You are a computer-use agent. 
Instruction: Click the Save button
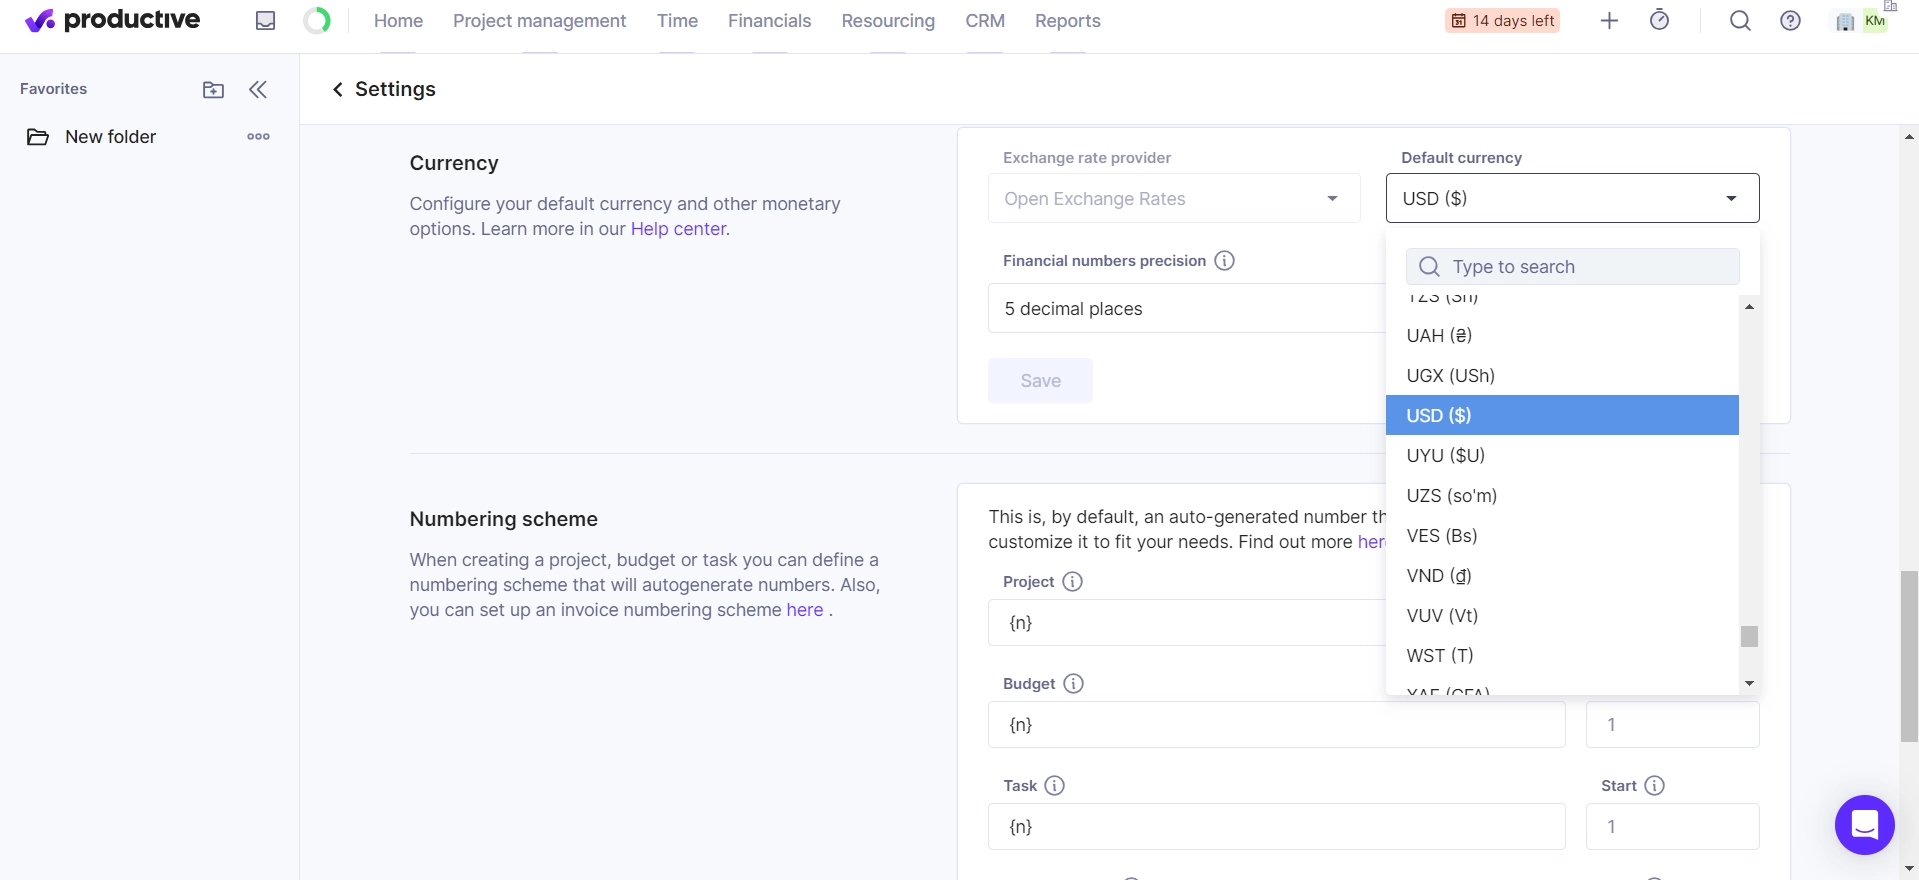[x=1040, y=381]
